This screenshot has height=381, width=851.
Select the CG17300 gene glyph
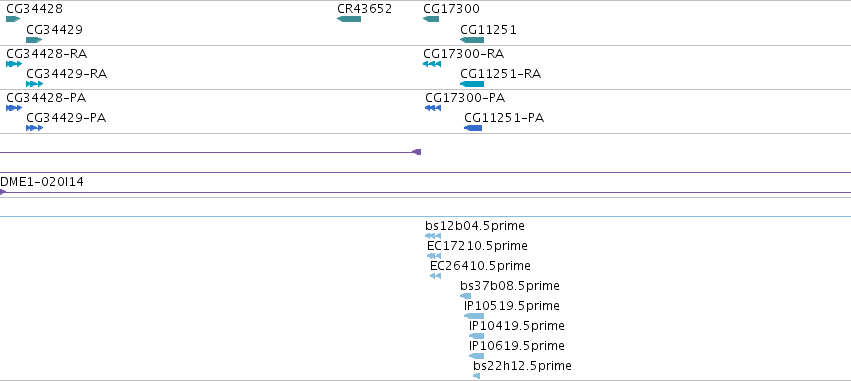tap(431, 19)
